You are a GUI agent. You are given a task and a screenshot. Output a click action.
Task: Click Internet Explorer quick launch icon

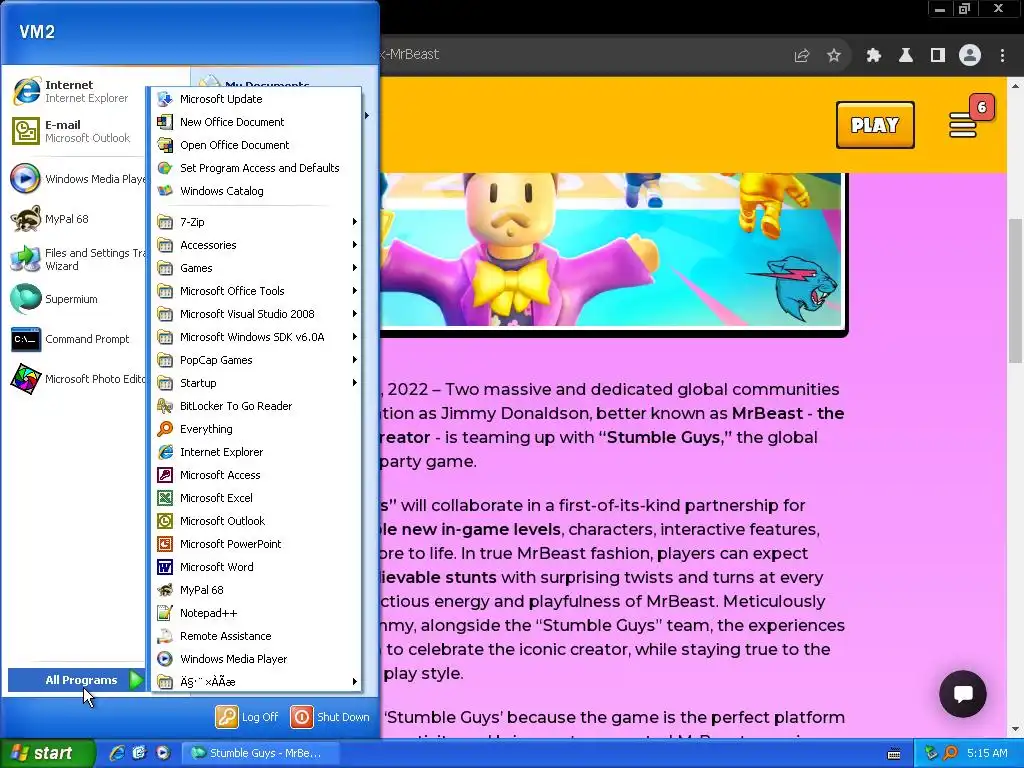[117, 753]
